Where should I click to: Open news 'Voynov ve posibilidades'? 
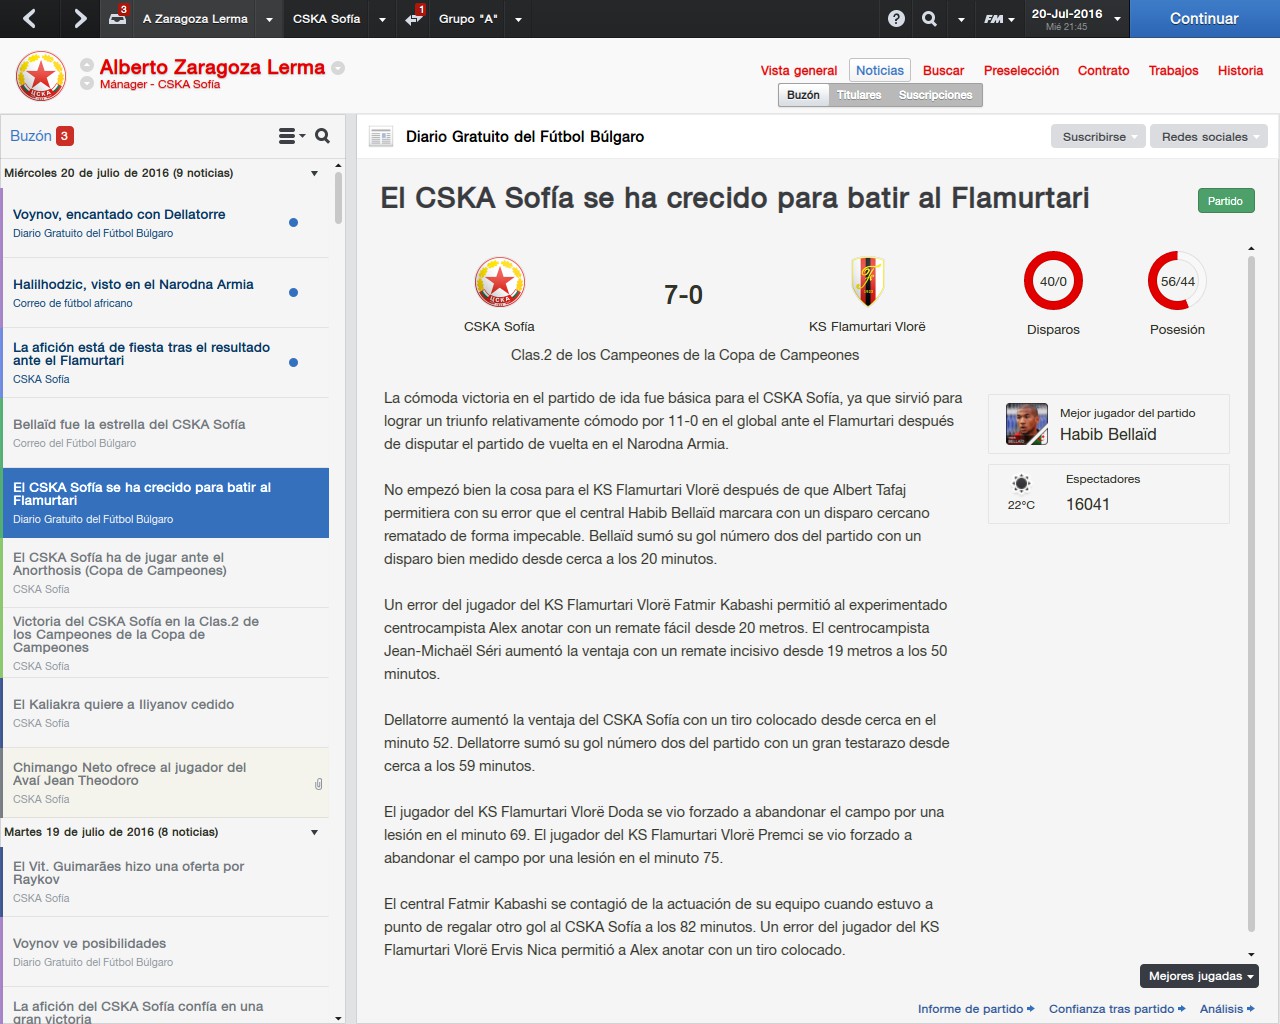tap(165, 952)
